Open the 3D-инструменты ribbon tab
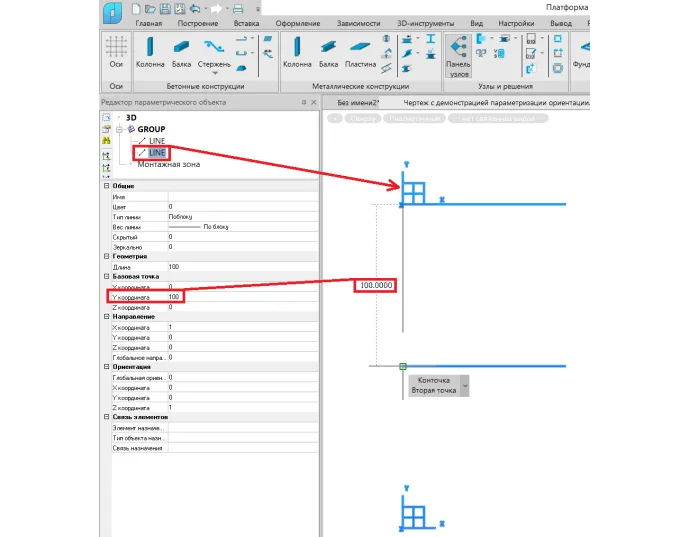Image resolution: width=688 pixels, height=537 pixels. click(x=426, y=24)
